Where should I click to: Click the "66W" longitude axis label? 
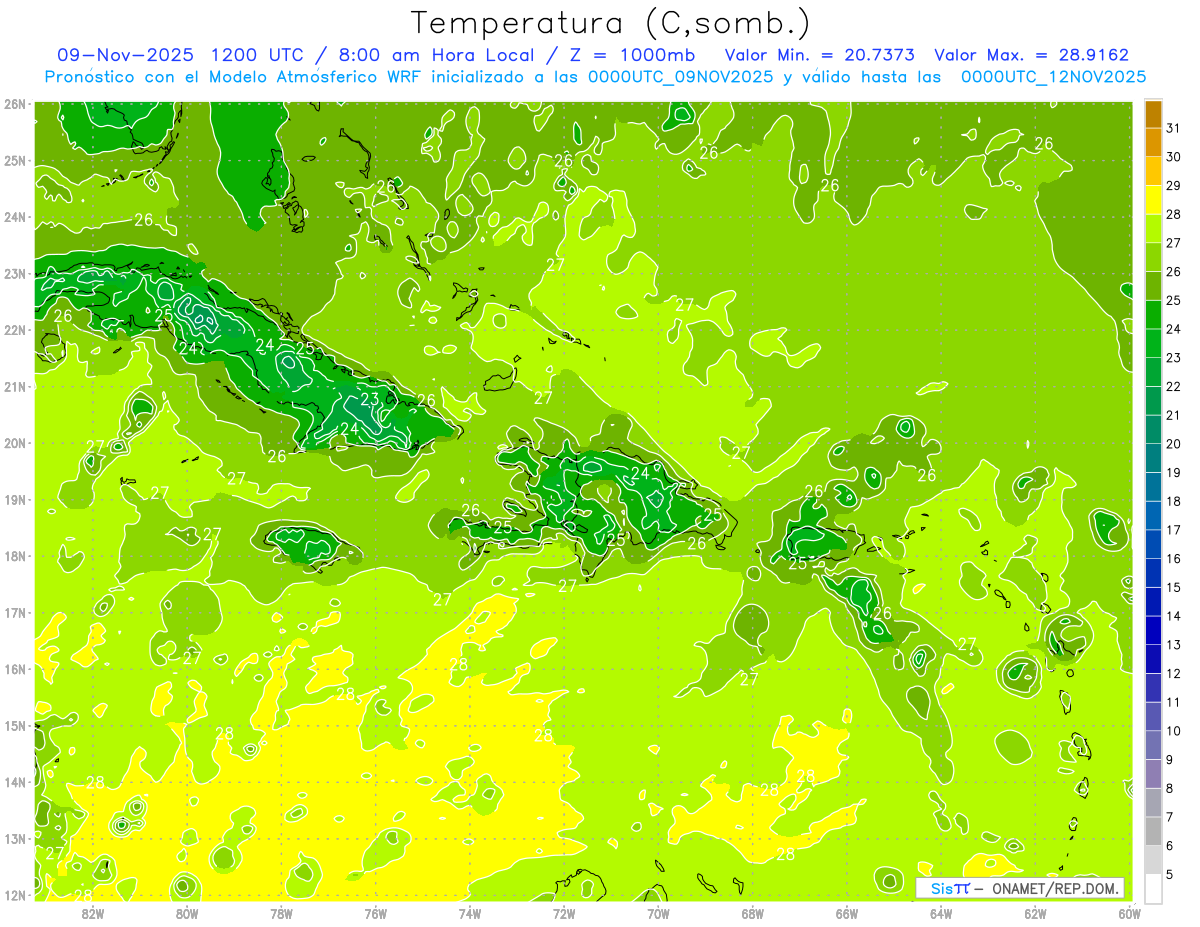pyautogui.click(x=847, y=913)
